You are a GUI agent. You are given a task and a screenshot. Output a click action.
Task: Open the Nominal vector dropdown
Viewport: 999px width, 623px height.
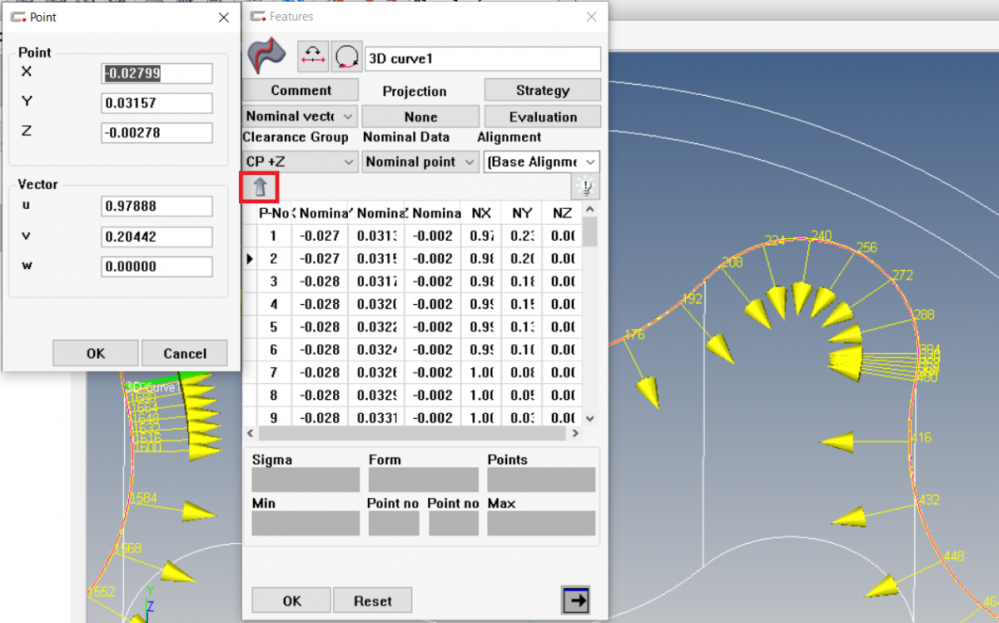pos(298,116)
